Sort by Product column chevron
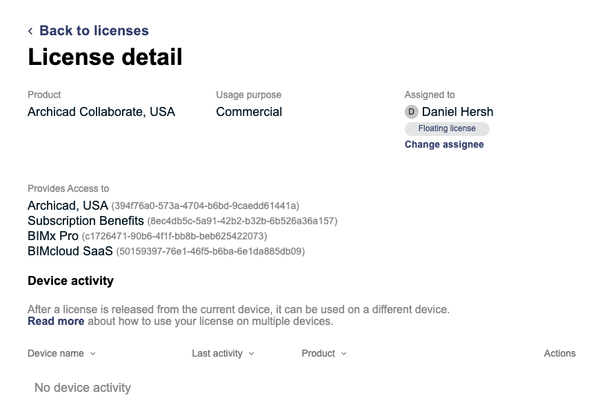Screen dimensions: 600x414 point(343,353)
